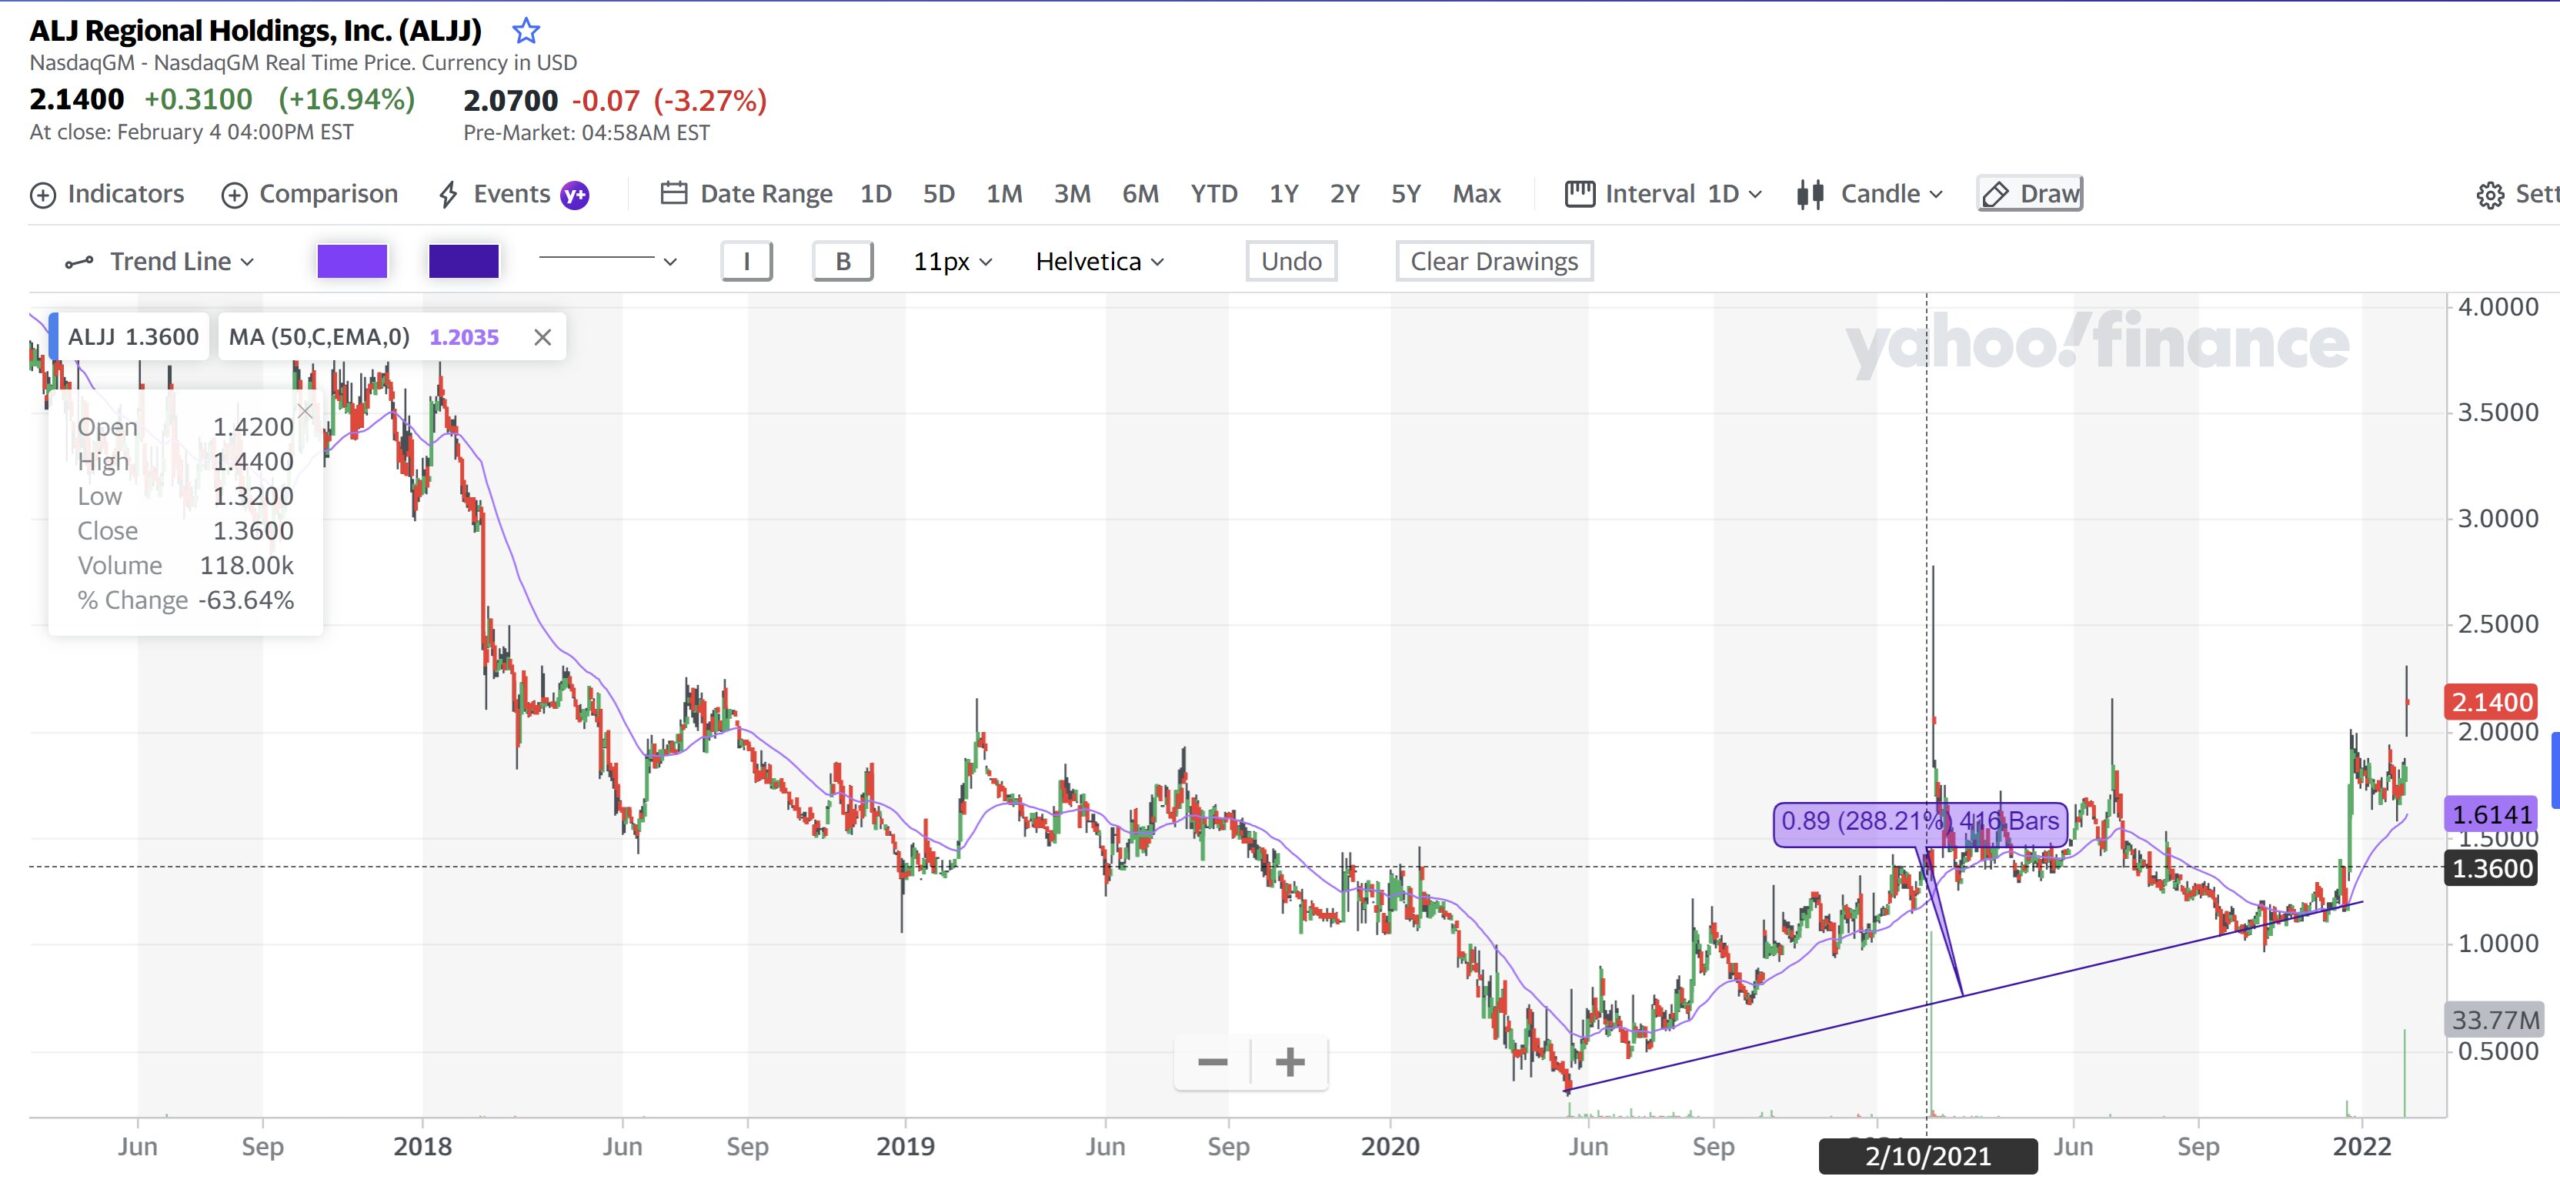
Task: Click MA (50,C,EMA,0) indicator label
Action: click(x=319, y=337)
